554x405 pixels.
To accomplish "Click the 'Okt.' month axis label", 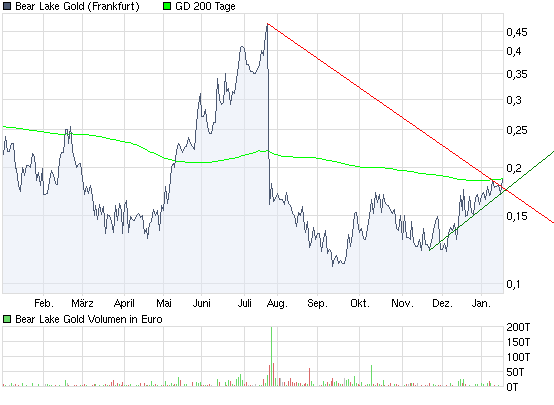I will click(x=360, y=303).
